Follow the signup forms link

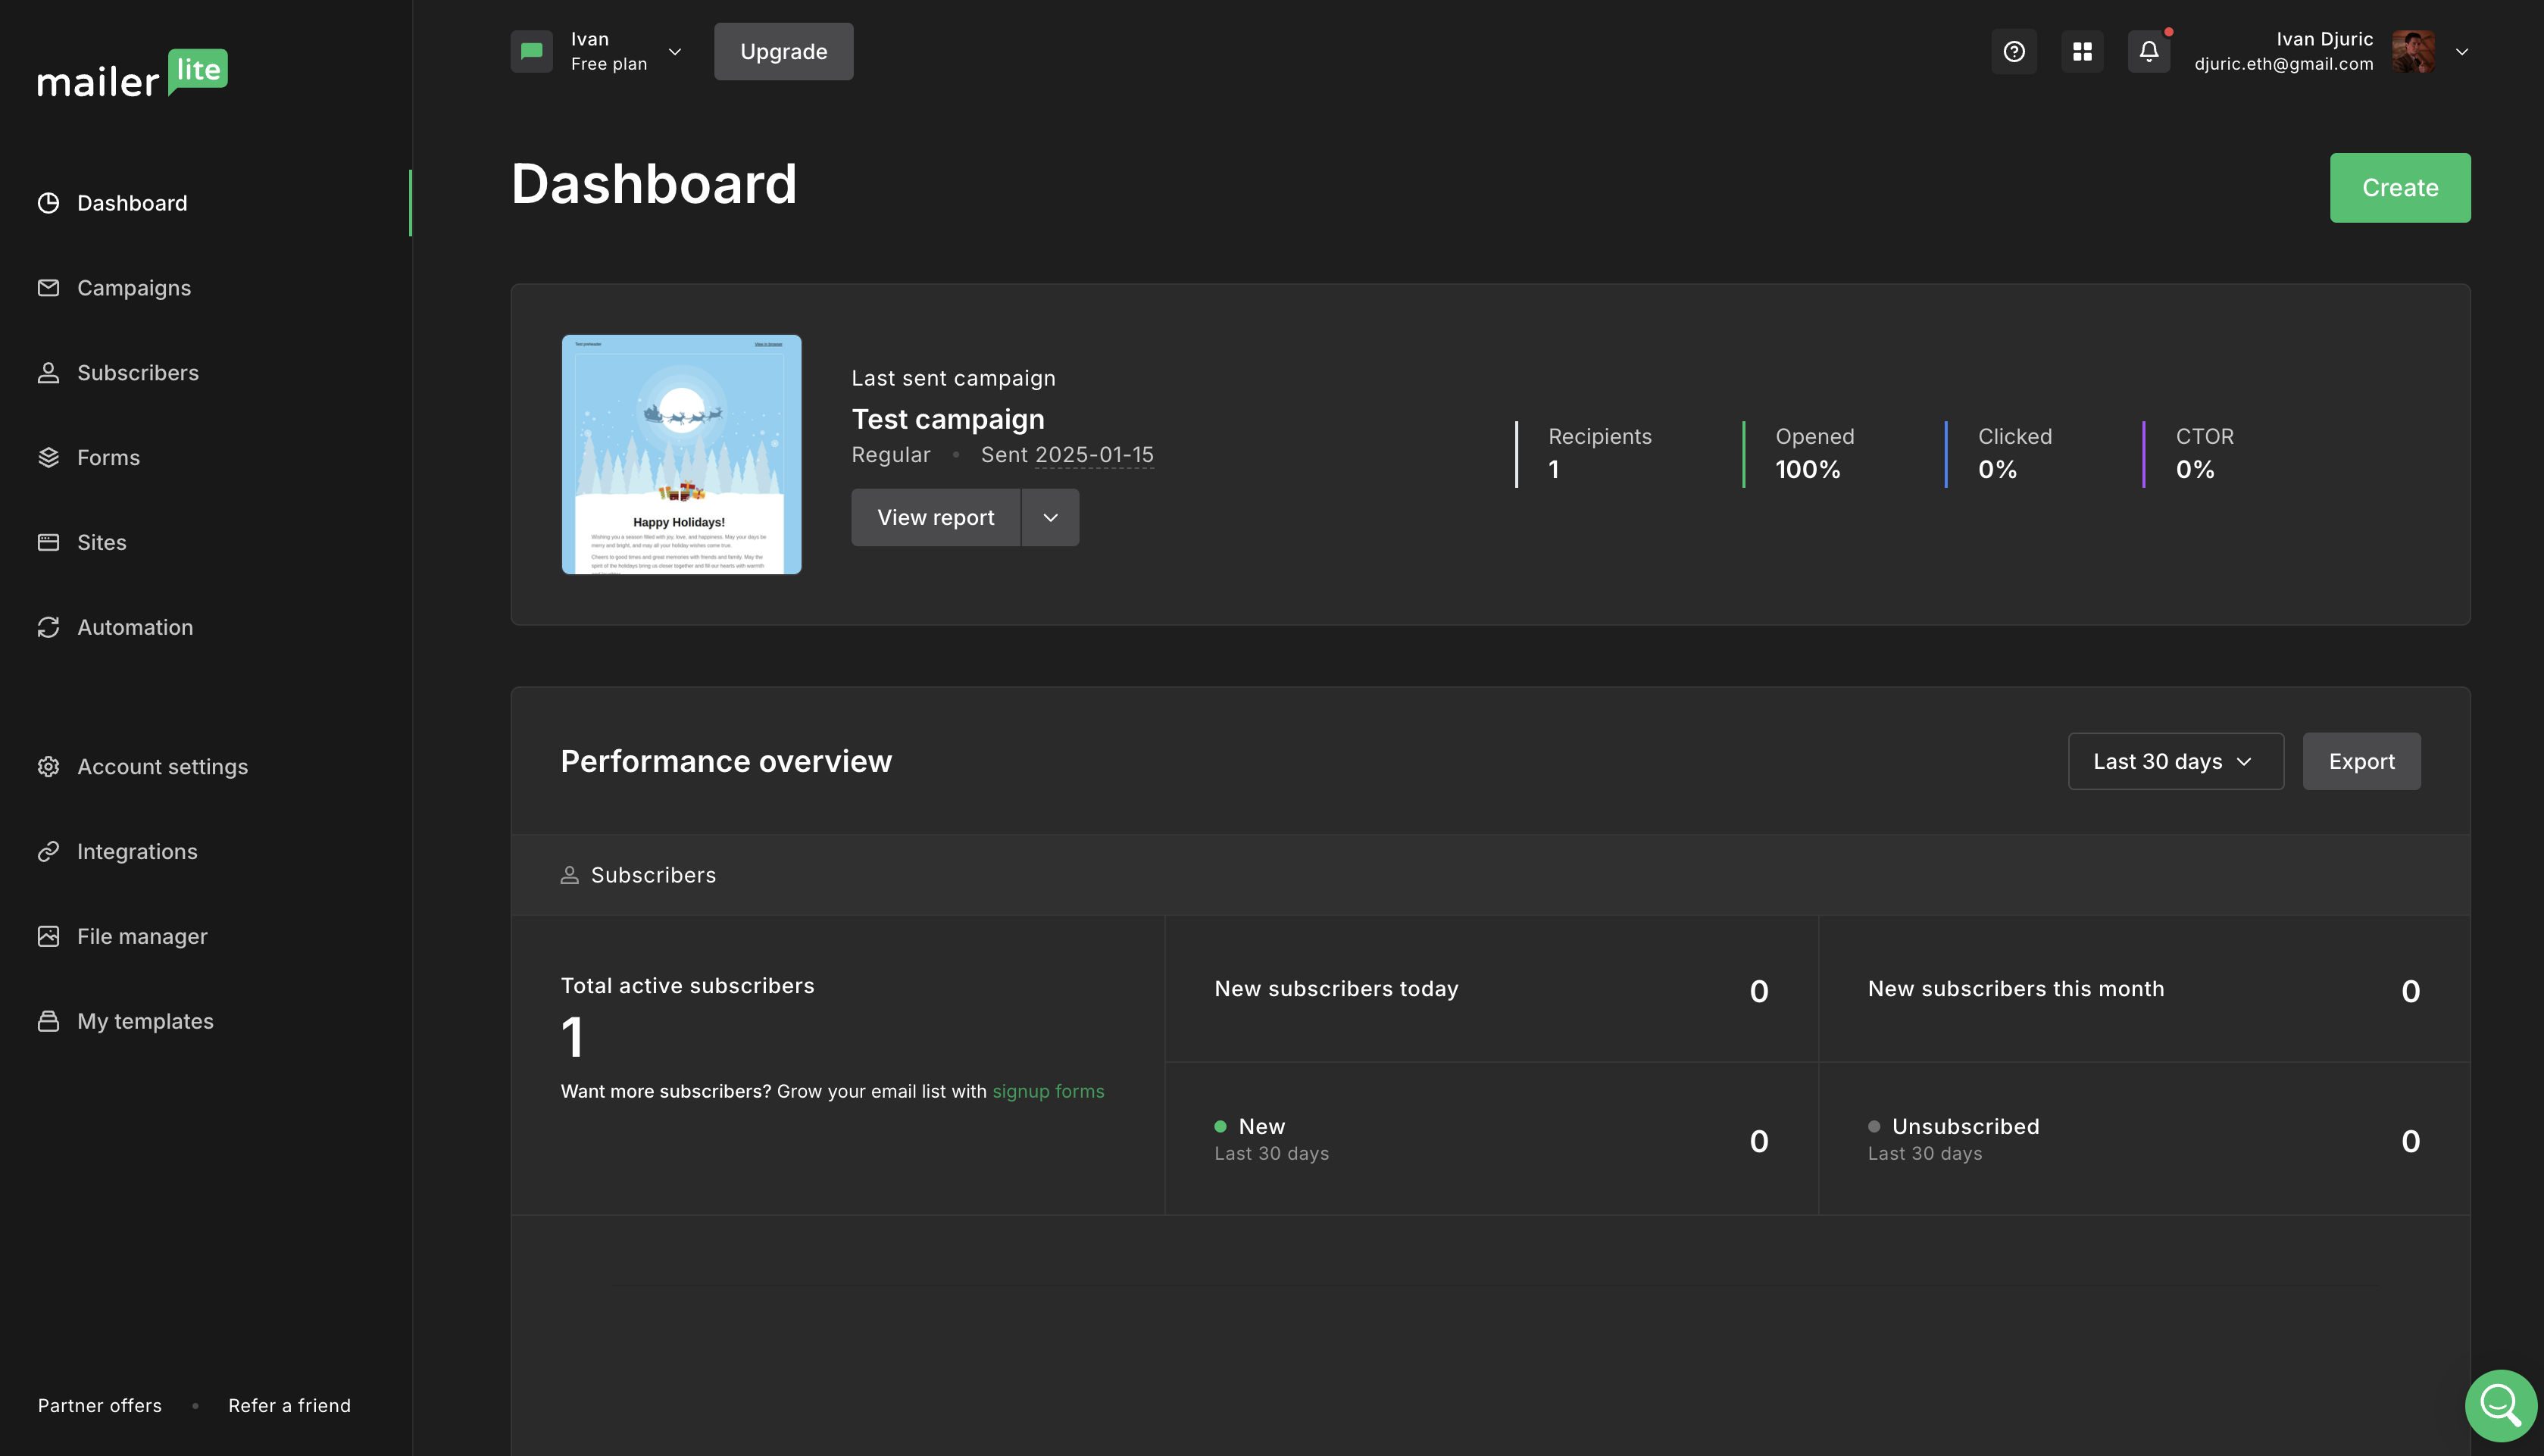point(1048,1091)
